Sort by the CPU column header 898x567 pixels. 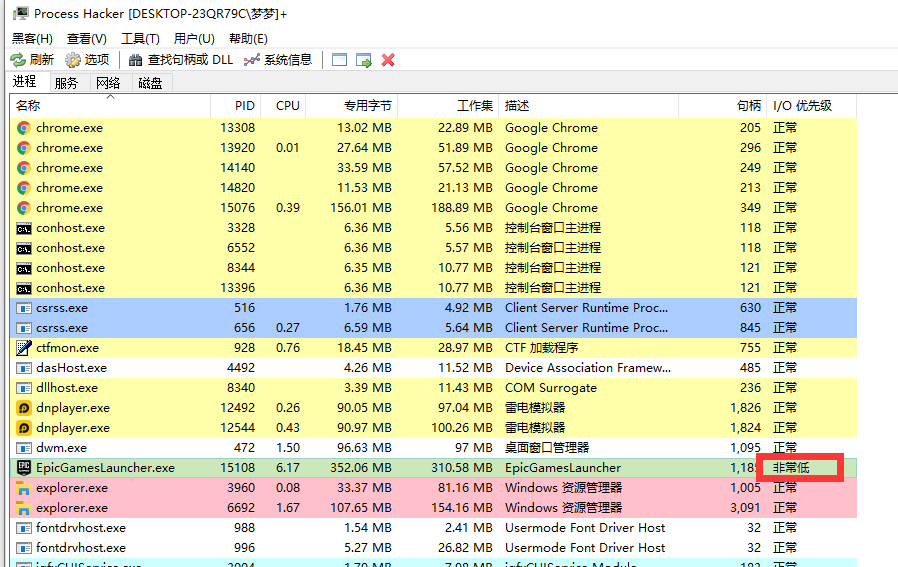pyautogui.click(x=283, y=105)
